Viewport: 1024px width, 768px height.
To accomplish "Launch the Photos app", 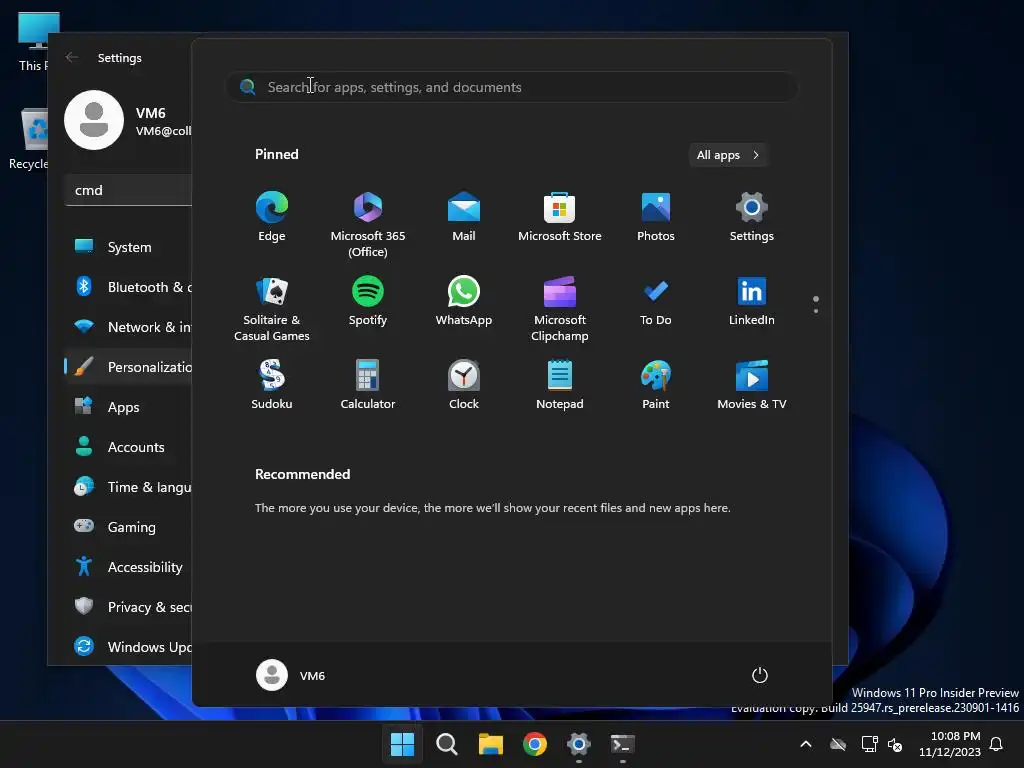I will coord(656,217).
